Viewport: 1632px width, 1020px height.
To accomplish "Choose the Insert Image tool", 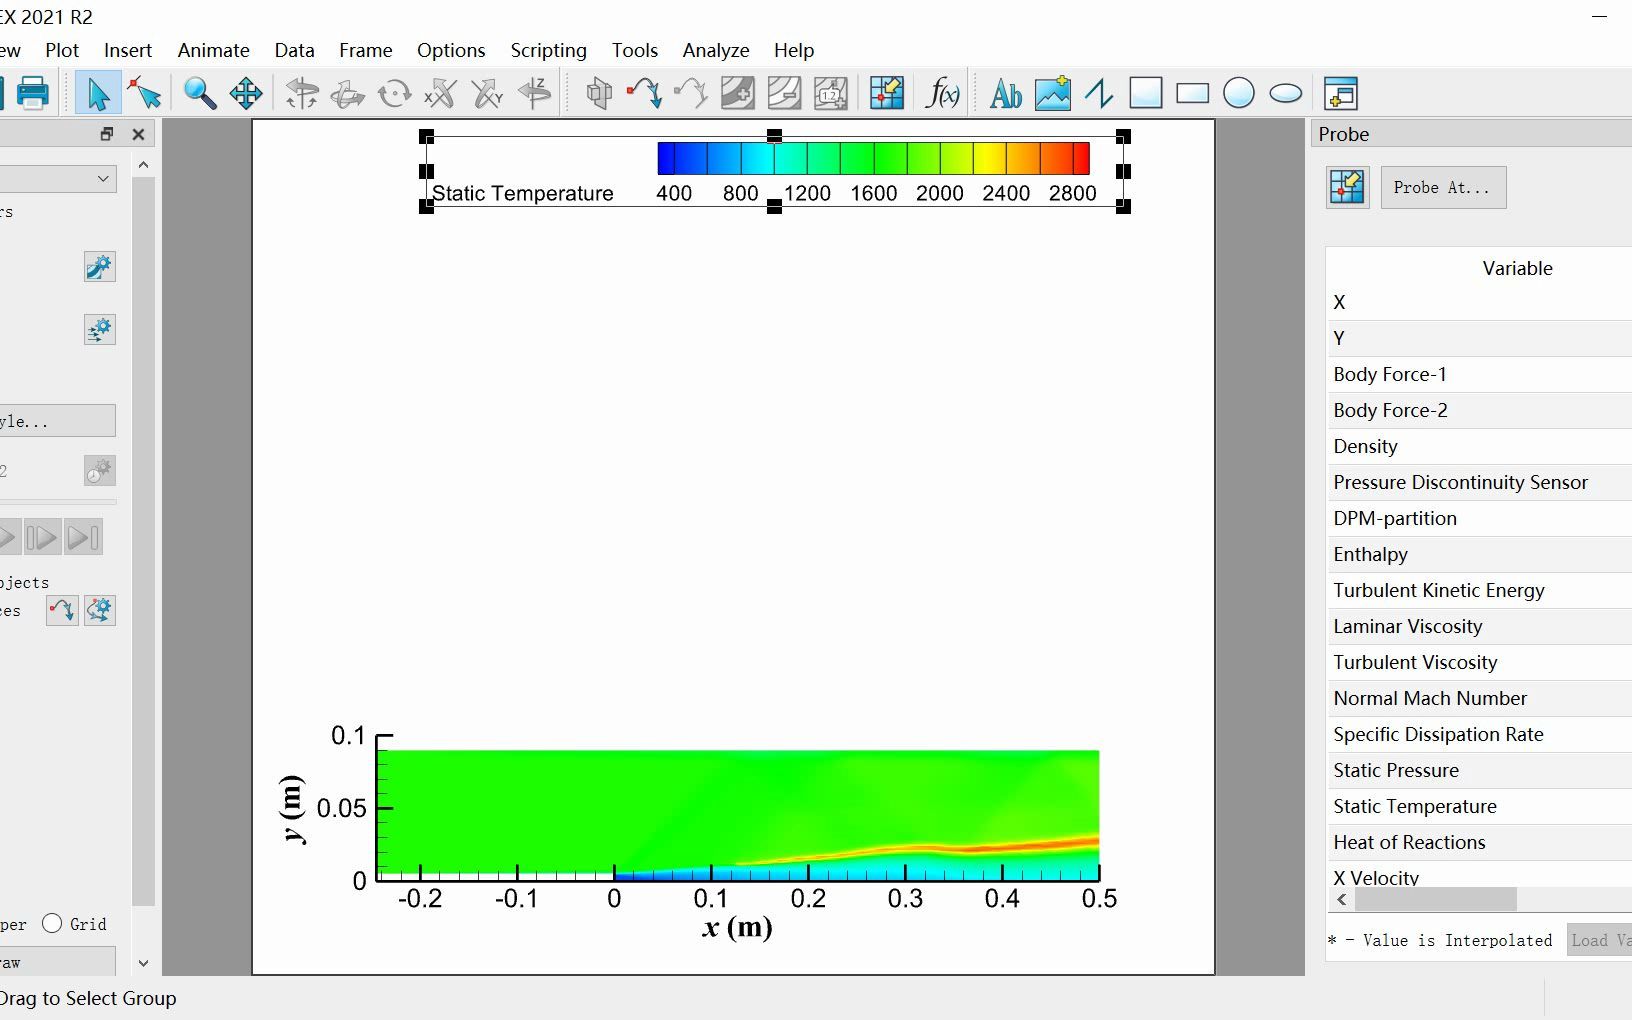I will tap(1052, 93).
